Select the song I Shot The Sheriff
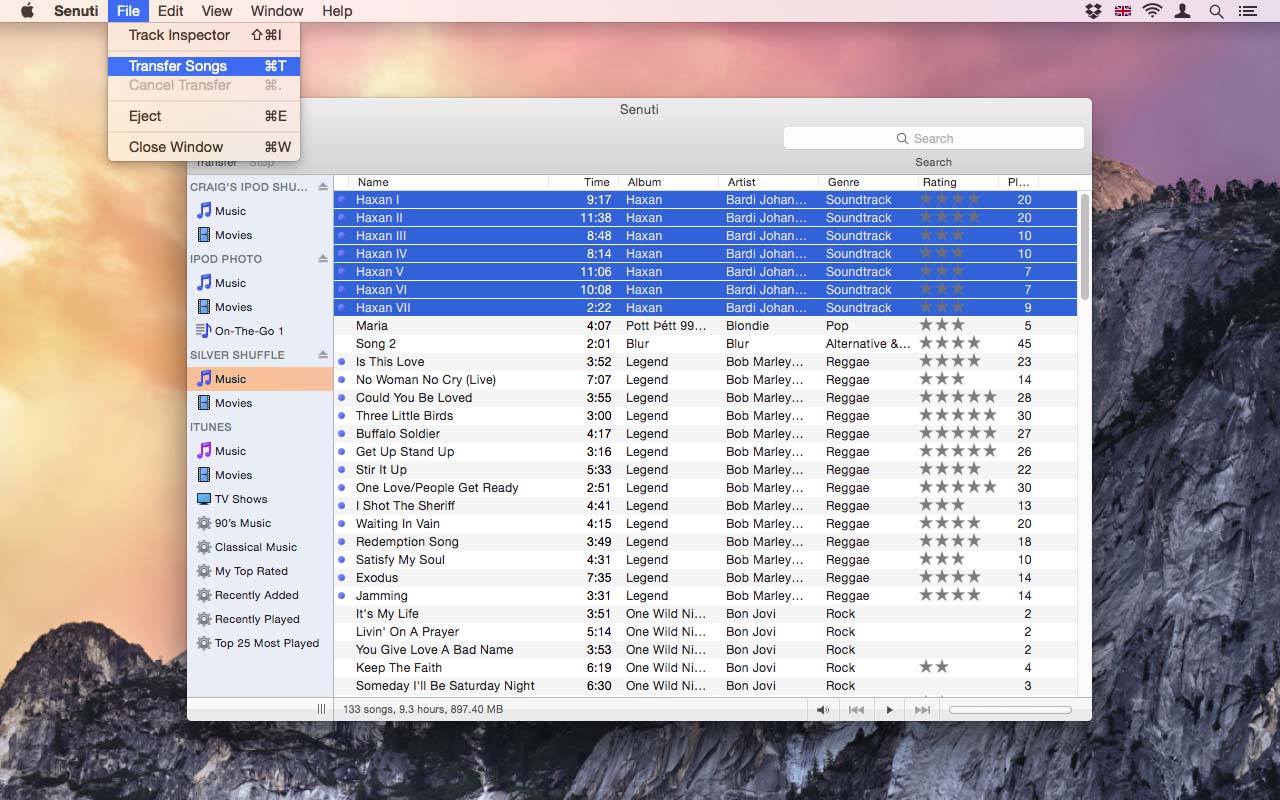Image resolution: width=1280 pixels, height=800 pixels. tap(705, 506)
